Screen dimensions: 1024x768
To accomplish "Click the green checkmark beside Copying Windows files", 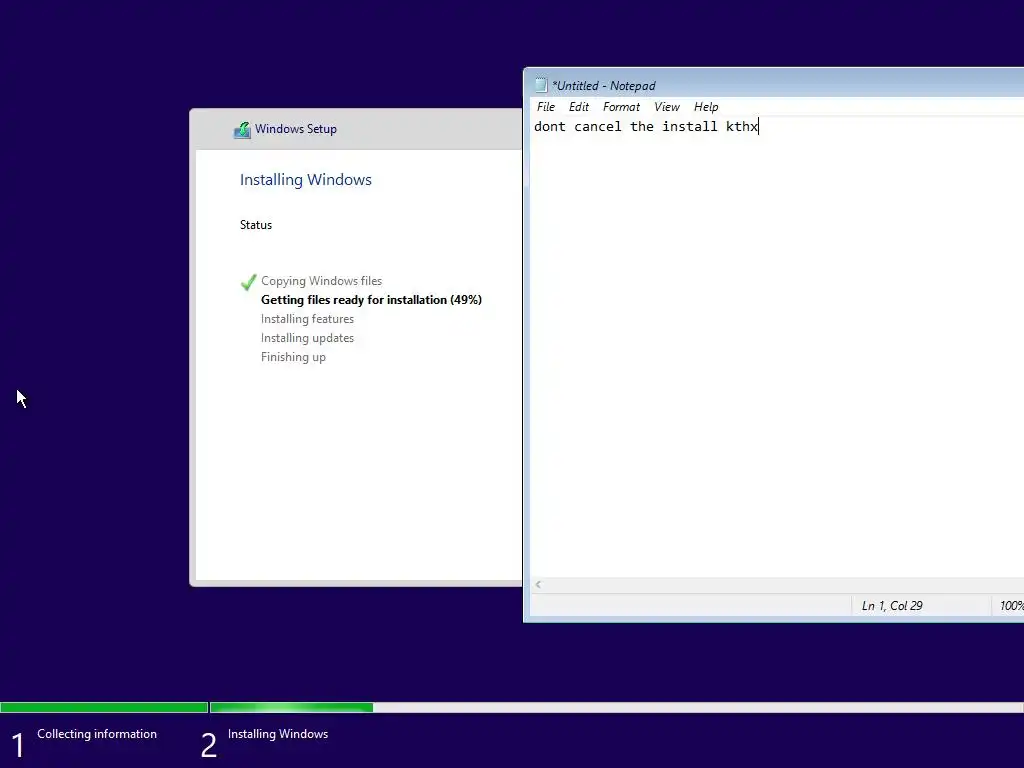I will [x=248, y=282].
